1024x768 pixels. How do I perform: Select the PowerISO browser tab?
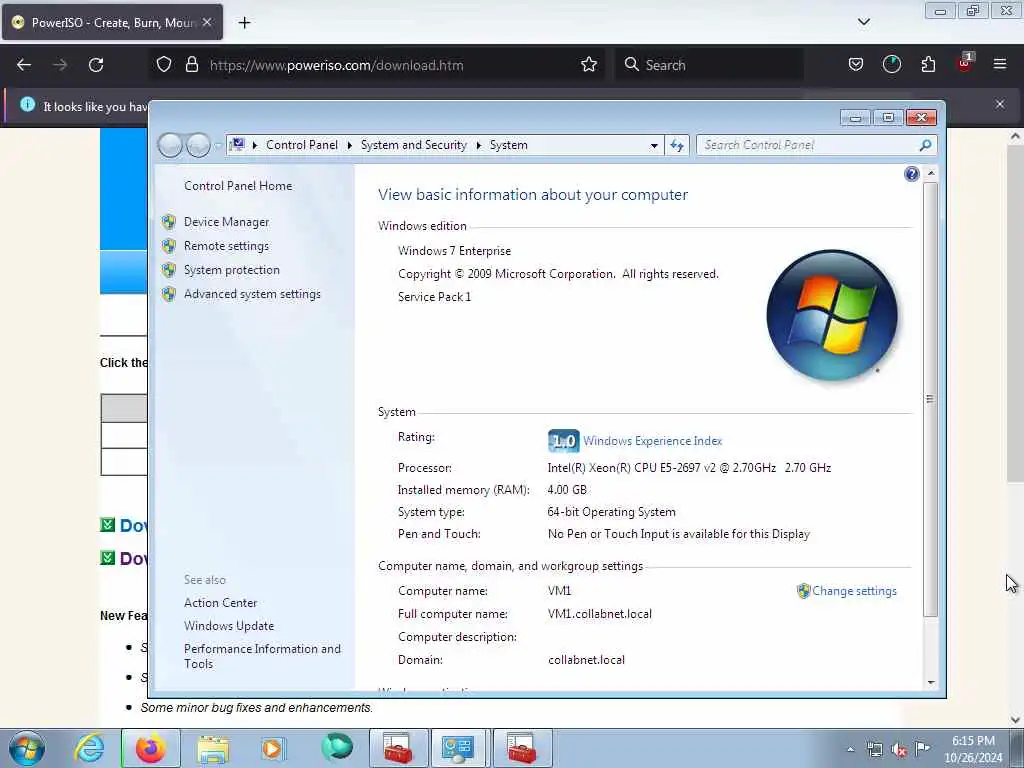pos(112,22)
